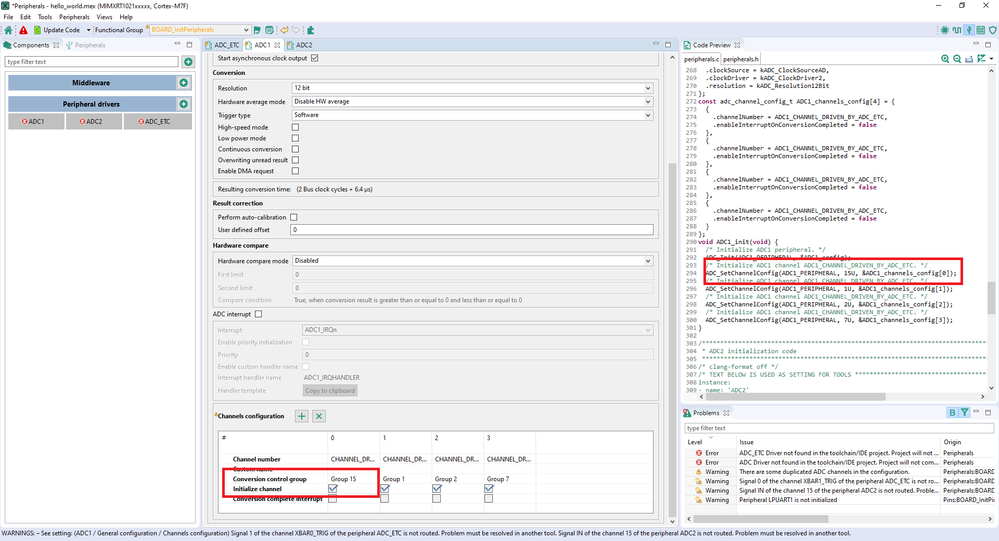Click the red error triangle in the toolbar
Viewport: 999px width, 541px height.
24,30
